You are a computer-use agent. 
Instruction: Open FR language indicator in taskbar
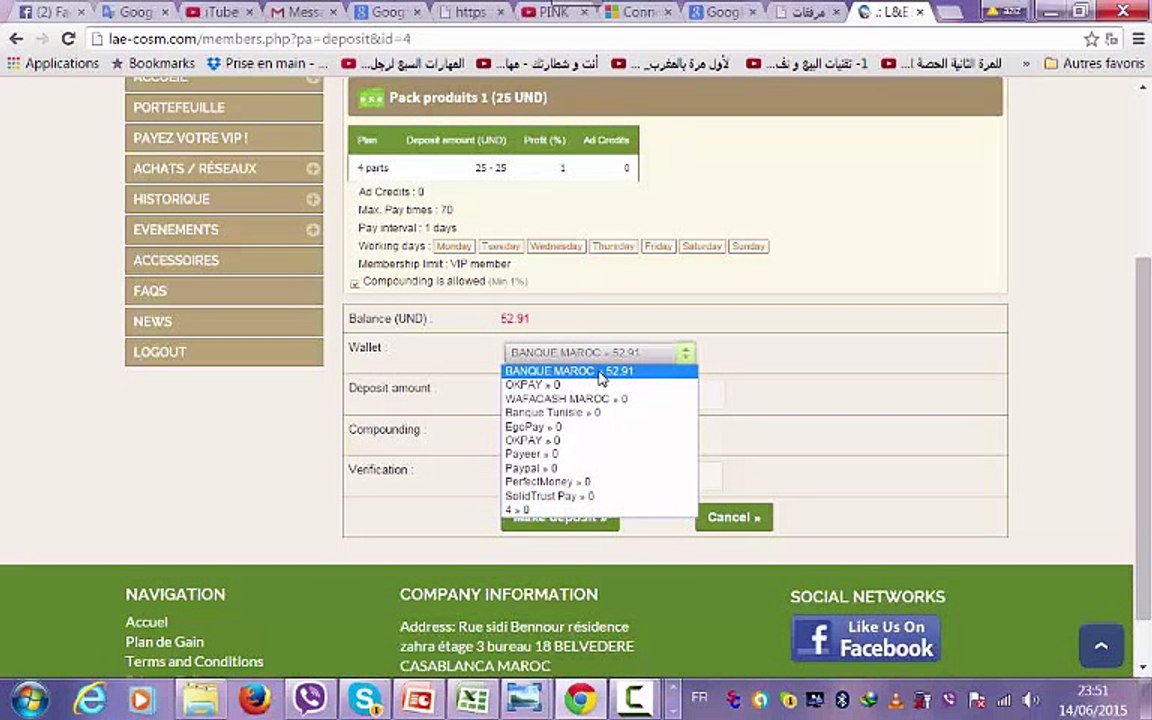point(699,697)
